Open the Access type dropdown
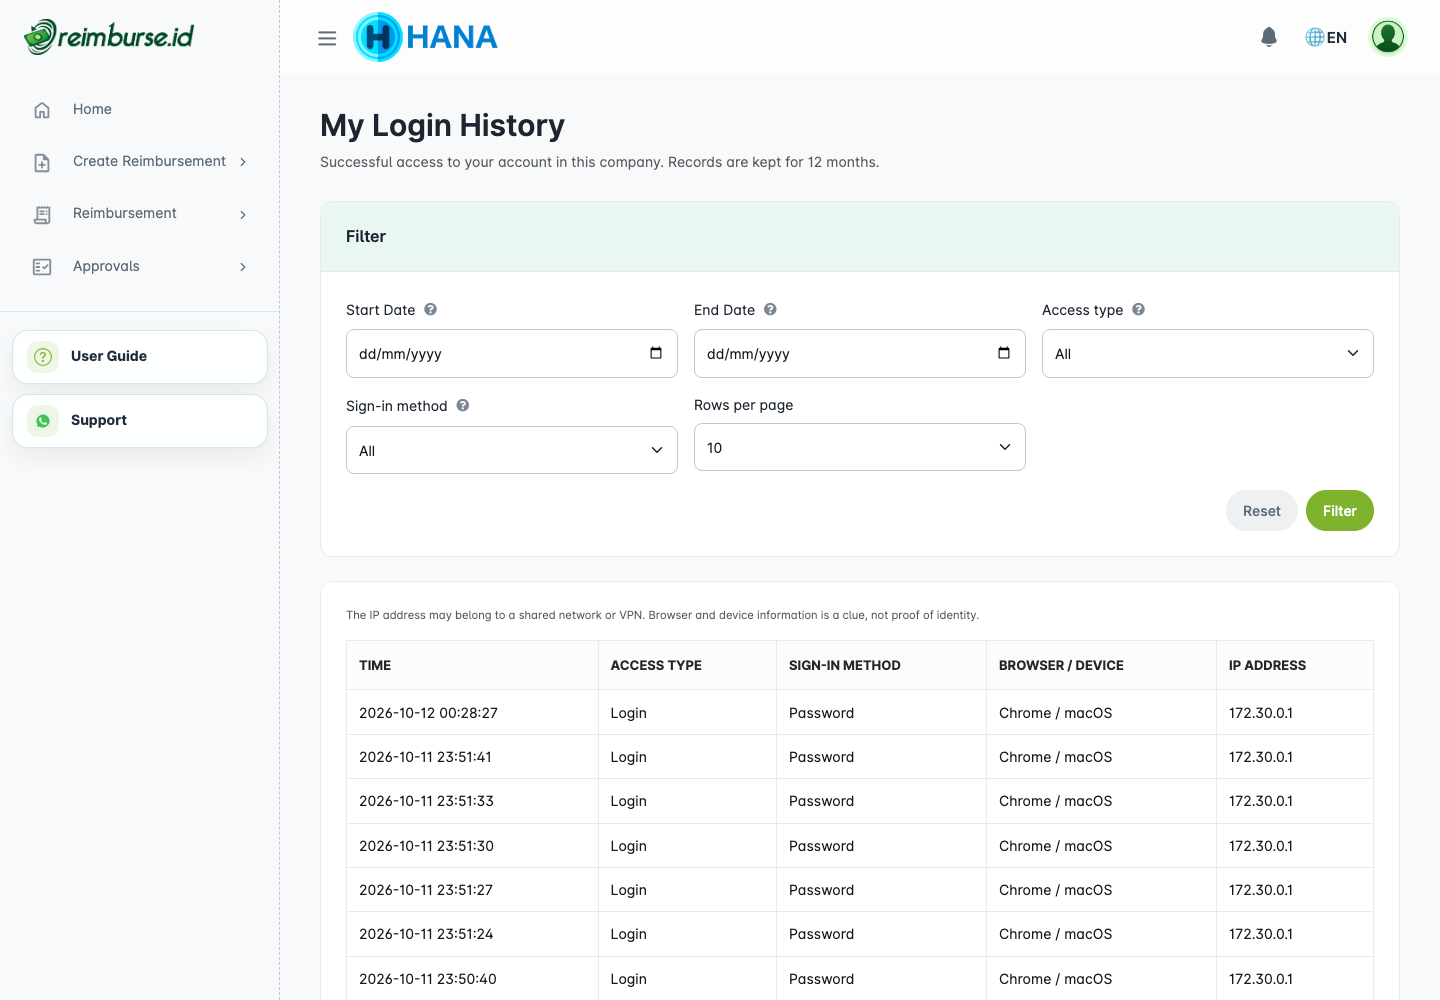Image resolution: width=1440 pixels, height=1000 pixels. (x=1208, y=353)
